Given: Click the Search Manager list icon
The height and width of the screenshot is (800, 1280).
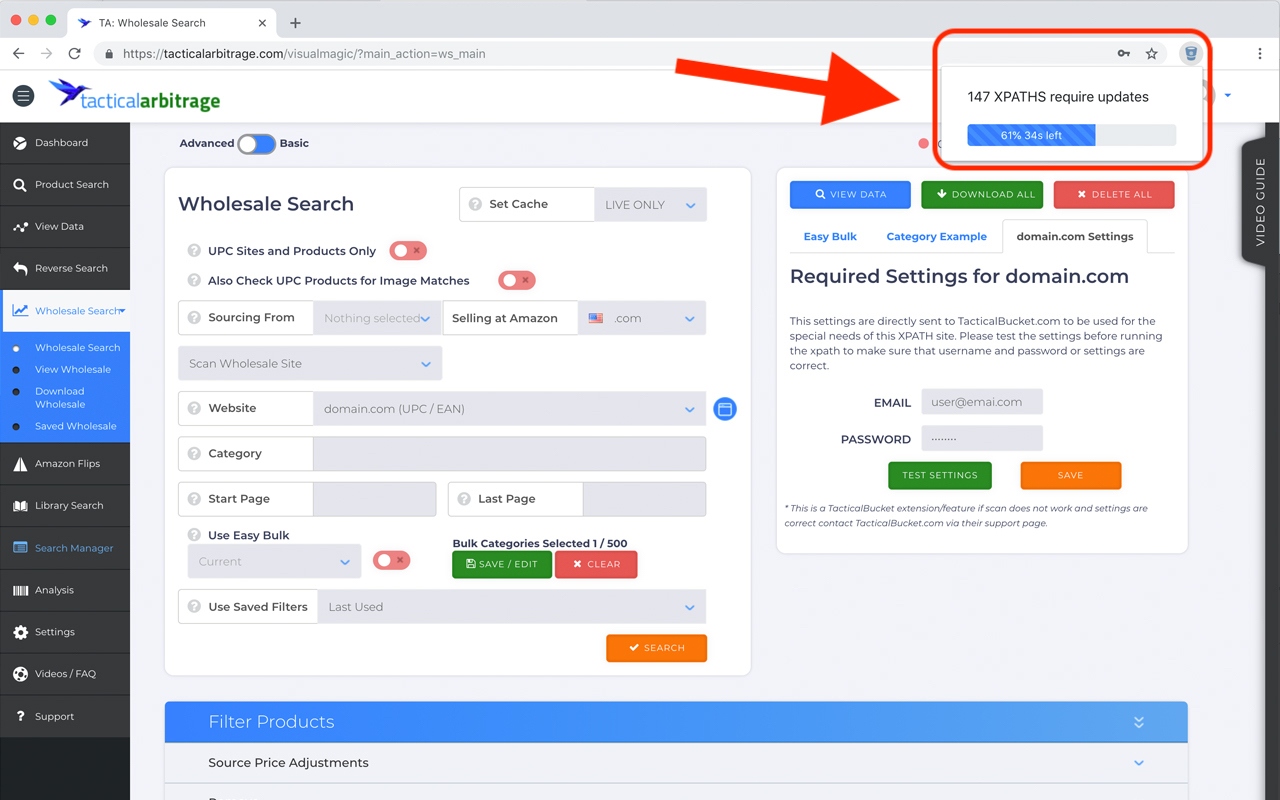Looking at the screenshot, I should pos(20,548).
